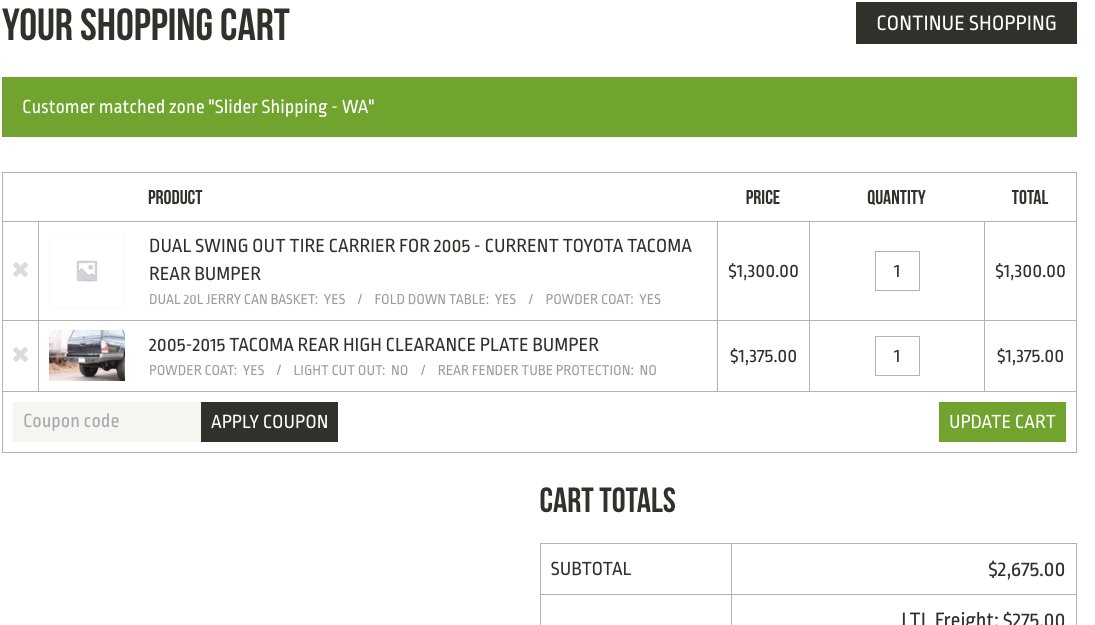
Task: Open the Dual Swing Out Tire Carrier product link
Action: pos(420,259)
